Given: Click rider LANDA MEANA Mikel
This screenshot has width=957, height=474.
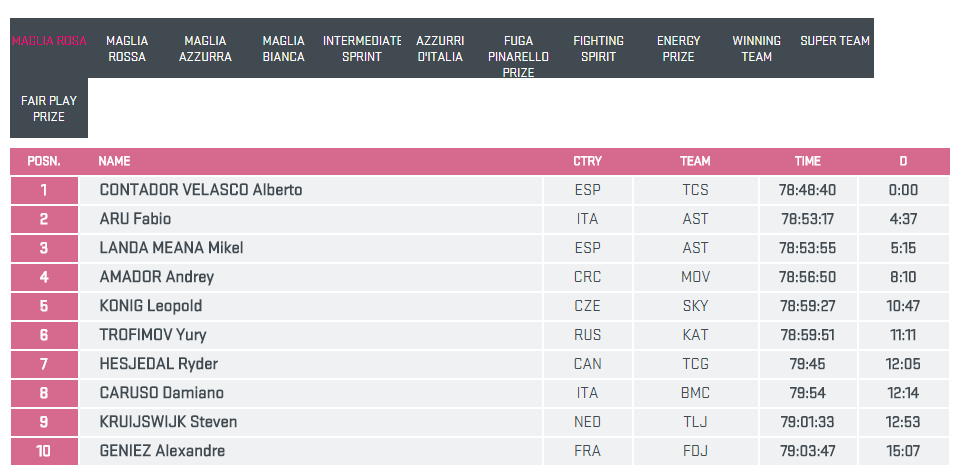Looking at the screenshot, I should [x=171, y=248].
